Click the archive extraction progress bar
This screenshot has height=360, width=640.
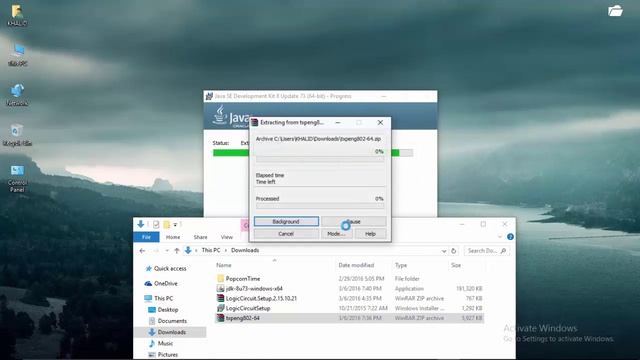320,160
